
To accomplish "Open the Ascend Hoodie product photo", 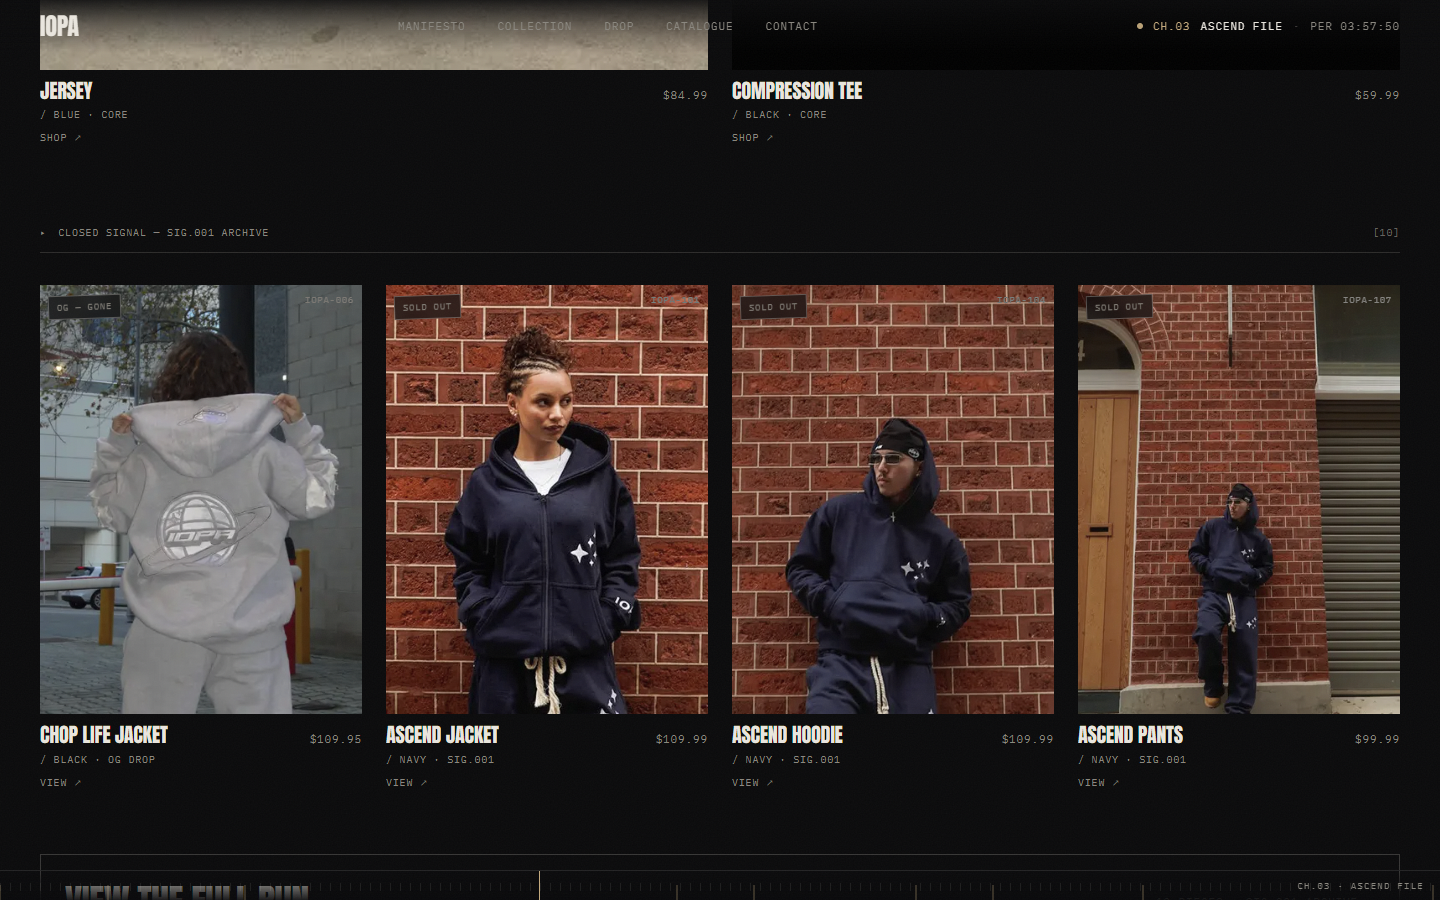I will [x=893, y=499].
